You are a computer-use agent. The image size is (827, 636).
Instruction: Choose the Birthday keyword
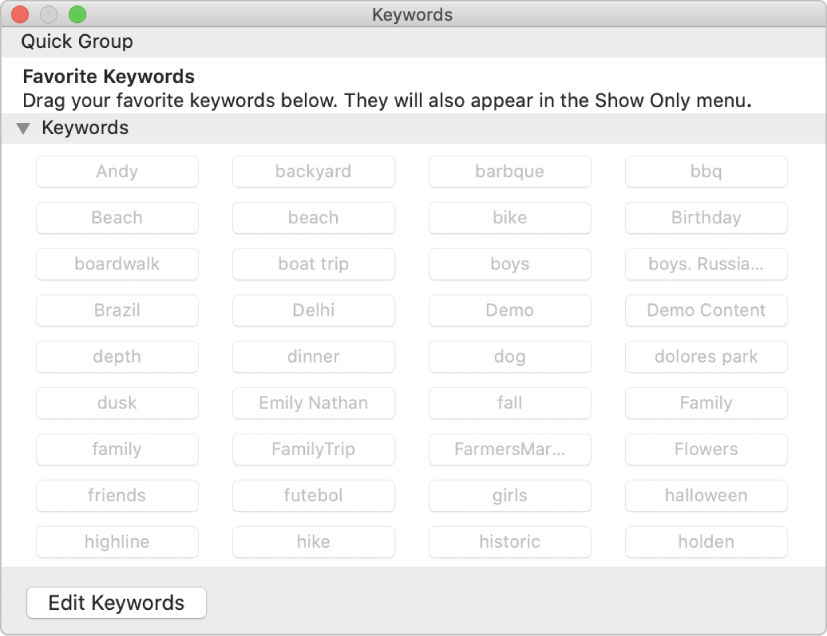pyautogui.click(x=706, y=218)
